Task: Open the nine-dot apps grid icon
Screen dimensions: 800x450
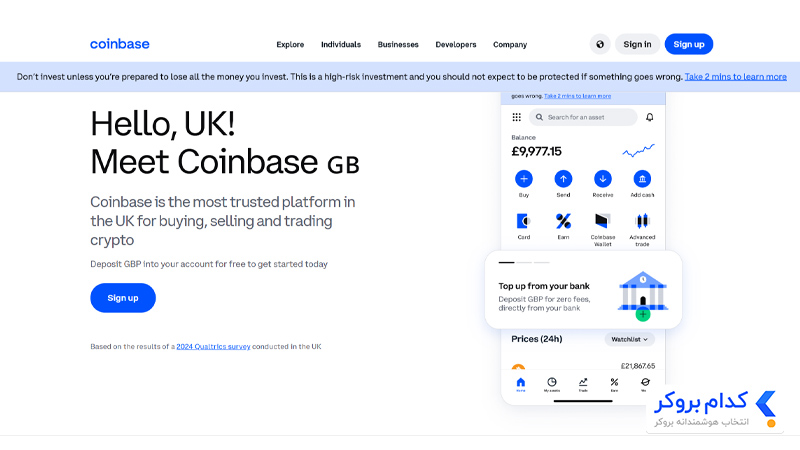Action: pyautogui.click(x=516, y=117)
